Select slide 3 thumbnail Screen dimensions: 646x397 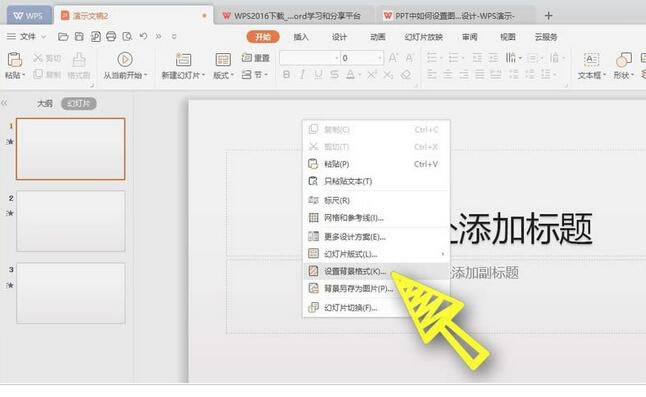coord(70,293)
